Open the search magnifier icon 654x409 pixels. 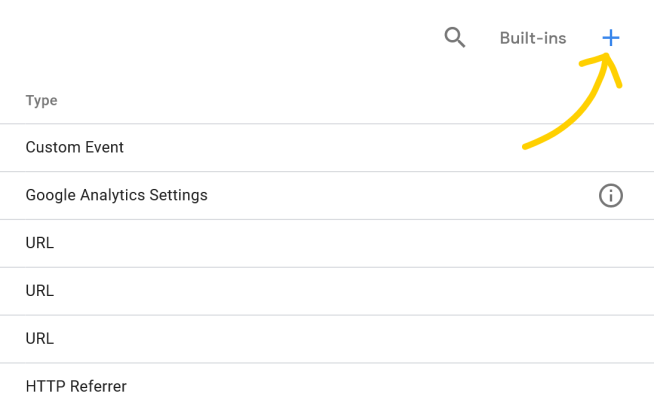(454, 38)
